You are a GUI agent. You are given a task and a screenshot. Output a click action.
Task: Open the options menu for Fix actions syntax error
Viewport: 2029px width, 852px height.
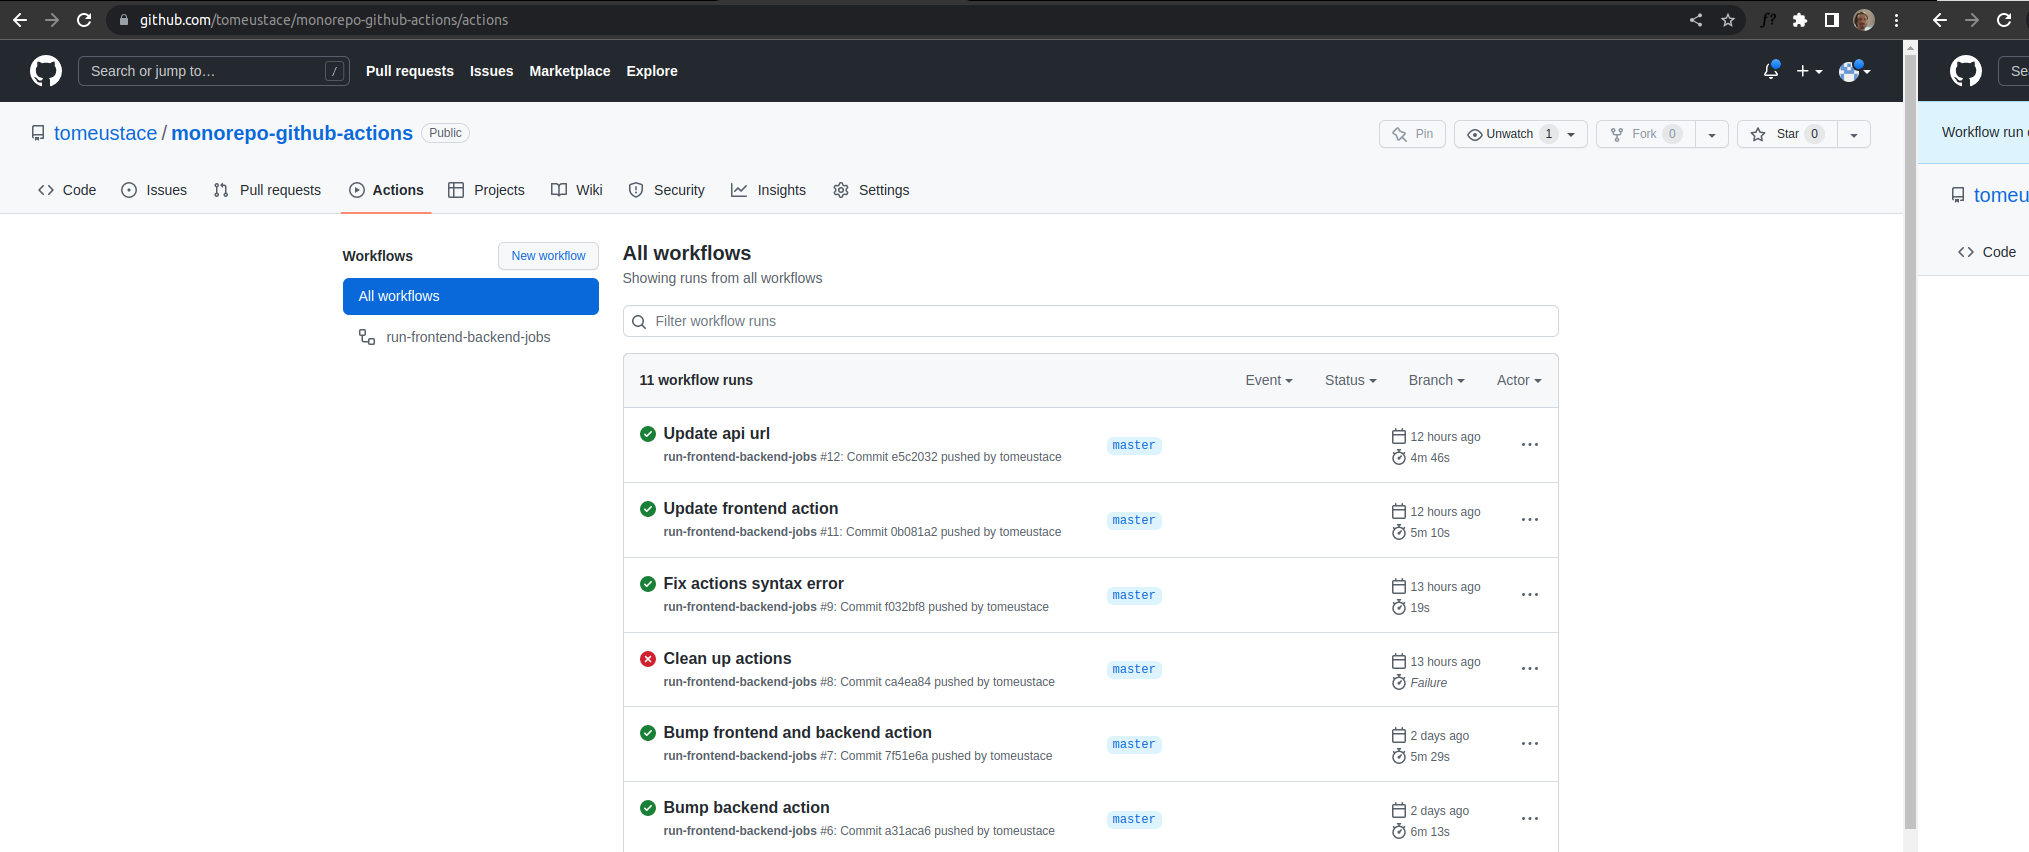point(1530,595)
